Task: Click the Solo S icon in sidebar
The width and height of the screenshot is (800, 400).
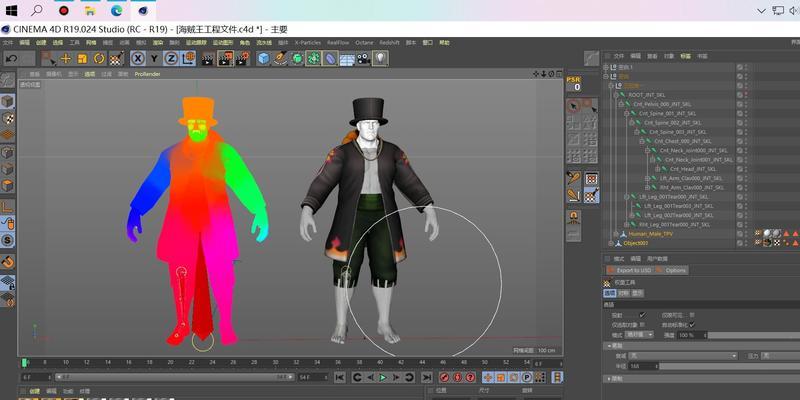Action: 7,240
